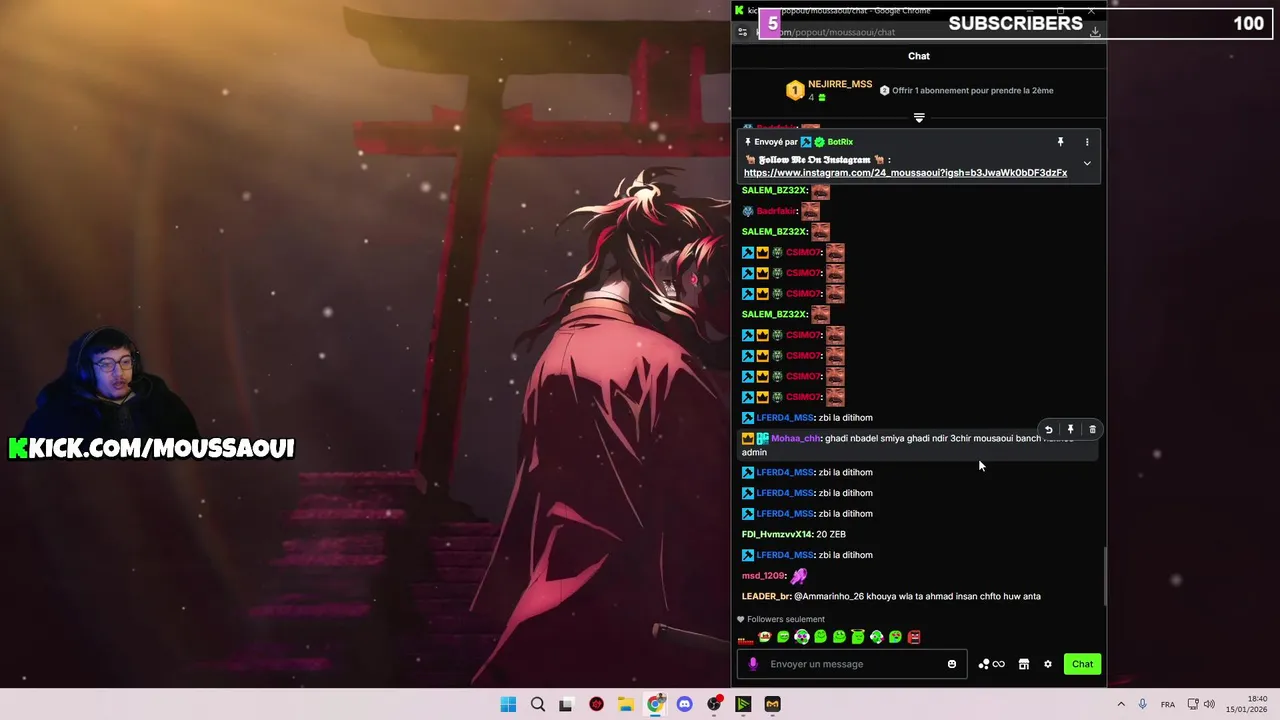Viewport: 1280px width, 720px height.
Task: Open the red circular app on taskbar
Action: pyautogui.click(x=597, y=704)
